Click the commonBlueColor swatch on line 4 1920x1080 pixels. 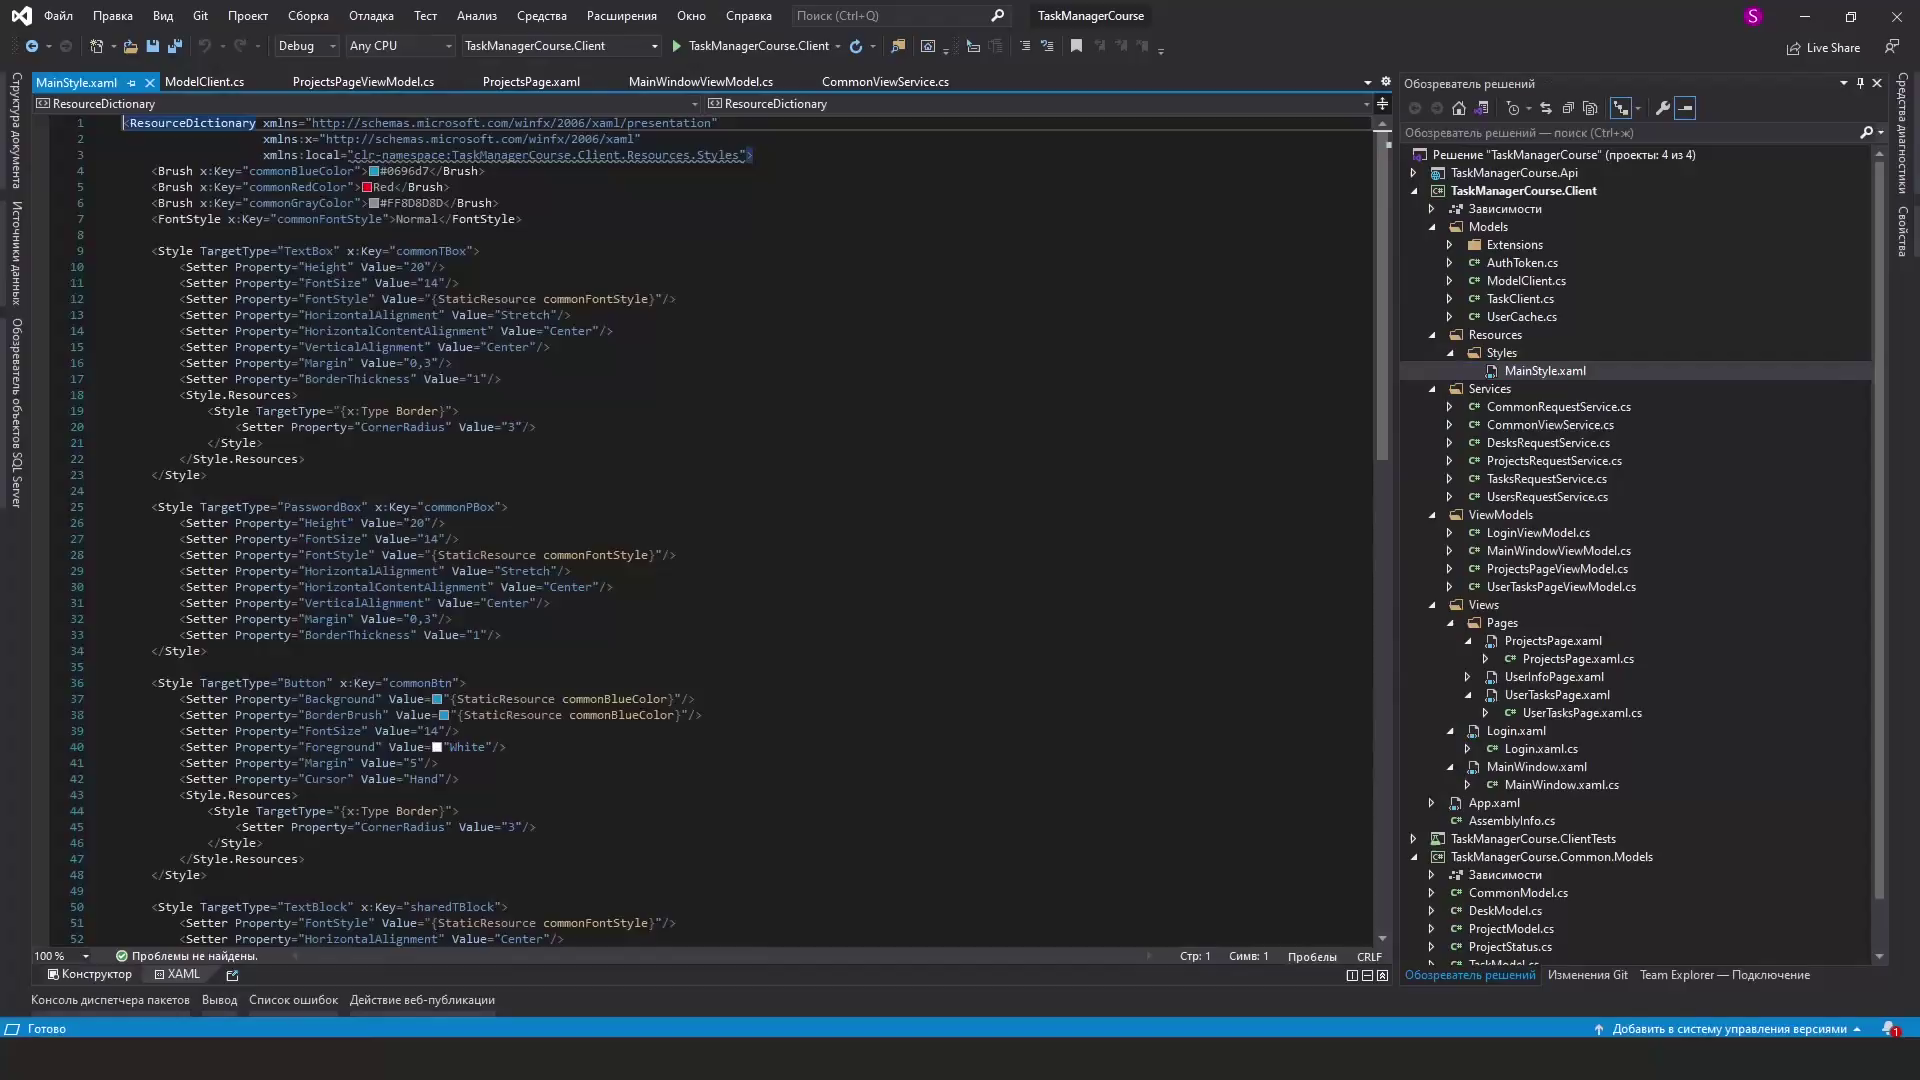tap(374, 171)
